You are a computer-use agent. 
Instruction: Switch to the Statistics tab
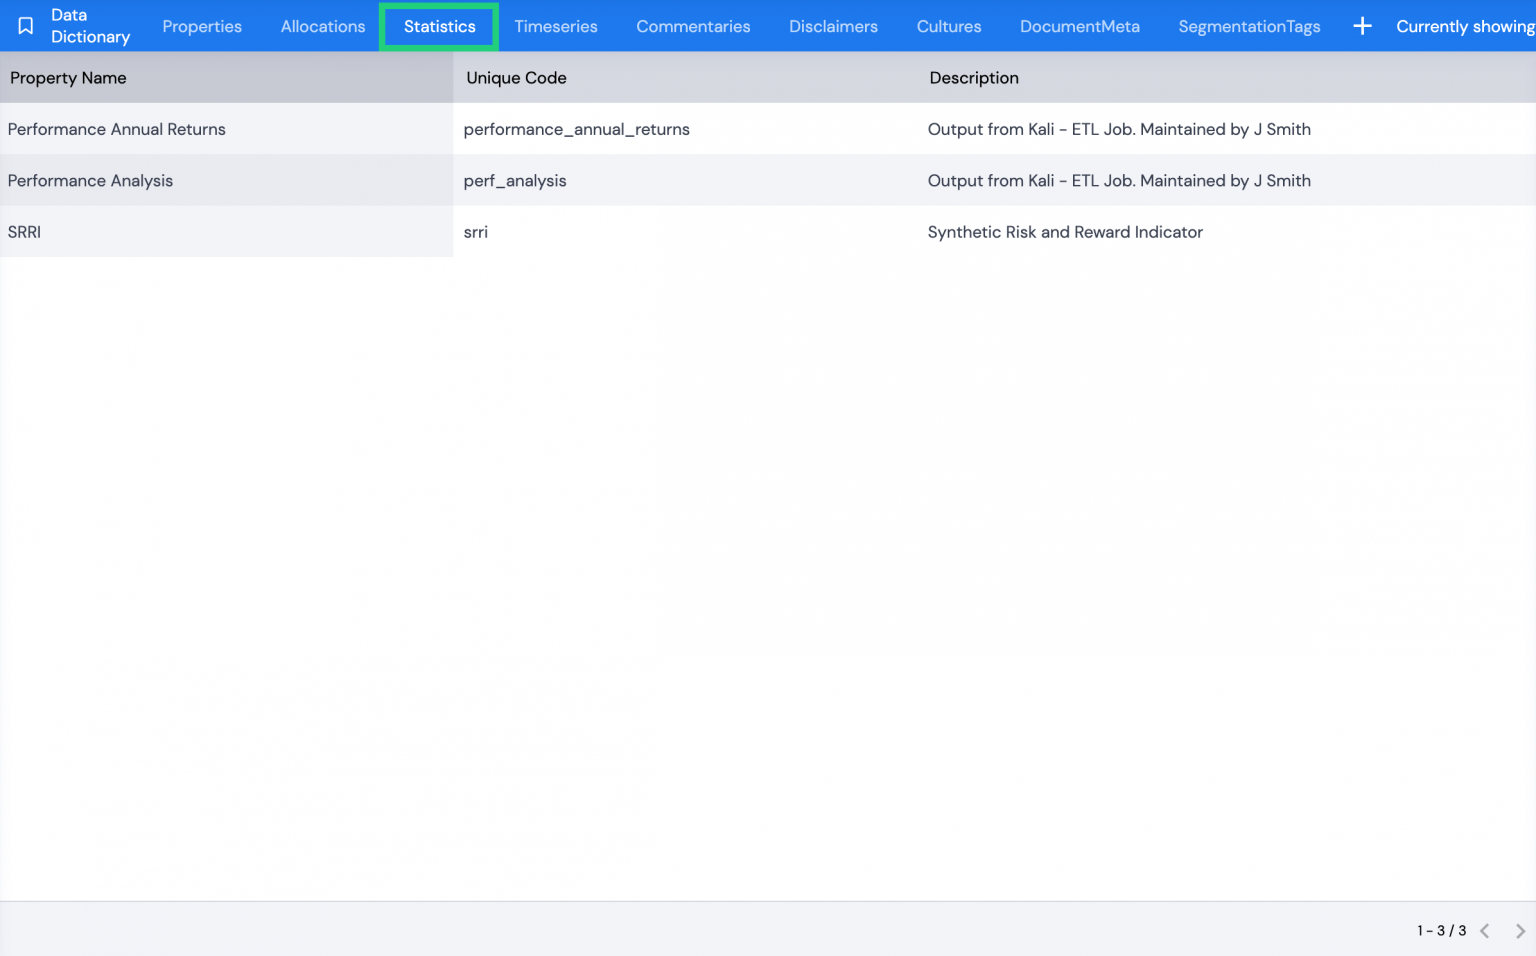coord(439,27)
